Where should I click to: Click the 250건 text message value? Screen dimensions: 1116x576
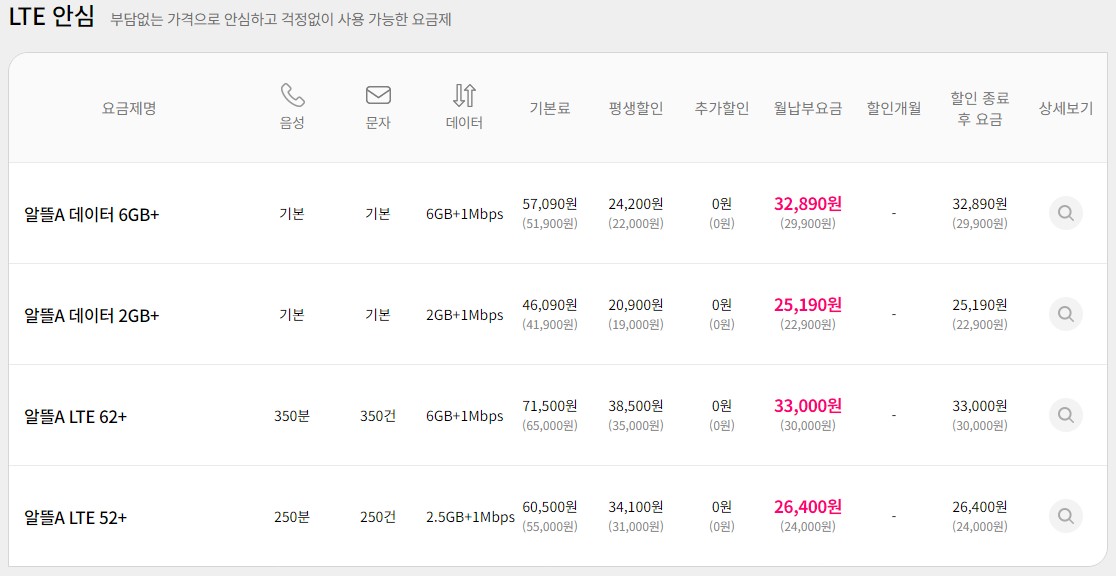coord(378,517)
